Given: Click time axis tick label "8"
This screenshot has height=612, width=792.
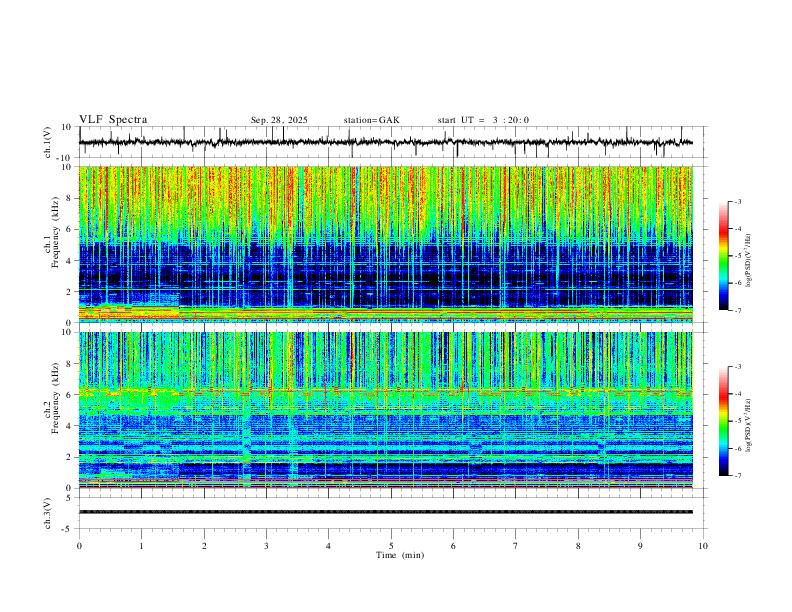Looking at the screenshot, I should coord(578,546).
